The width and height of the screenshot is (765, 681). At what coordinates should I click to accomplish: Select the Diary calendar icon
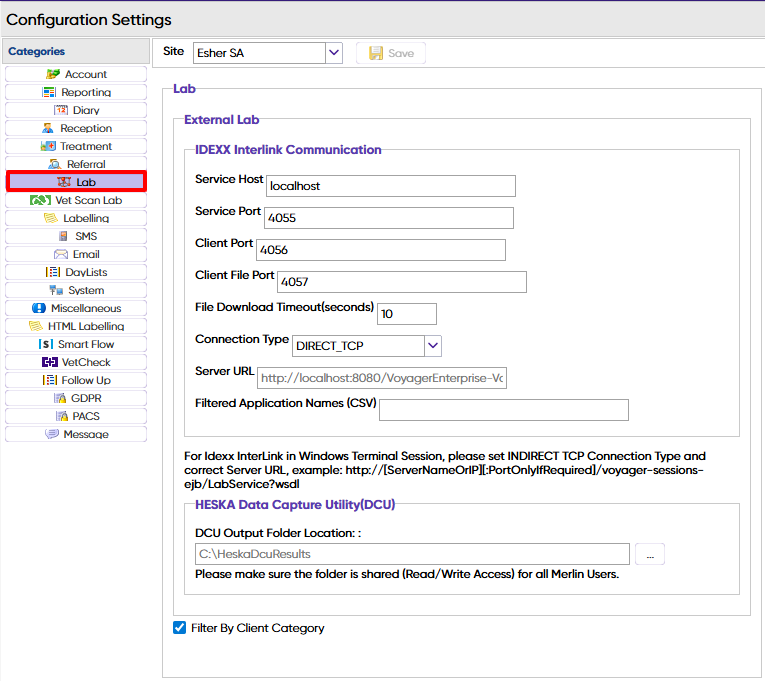coord(60,110)
